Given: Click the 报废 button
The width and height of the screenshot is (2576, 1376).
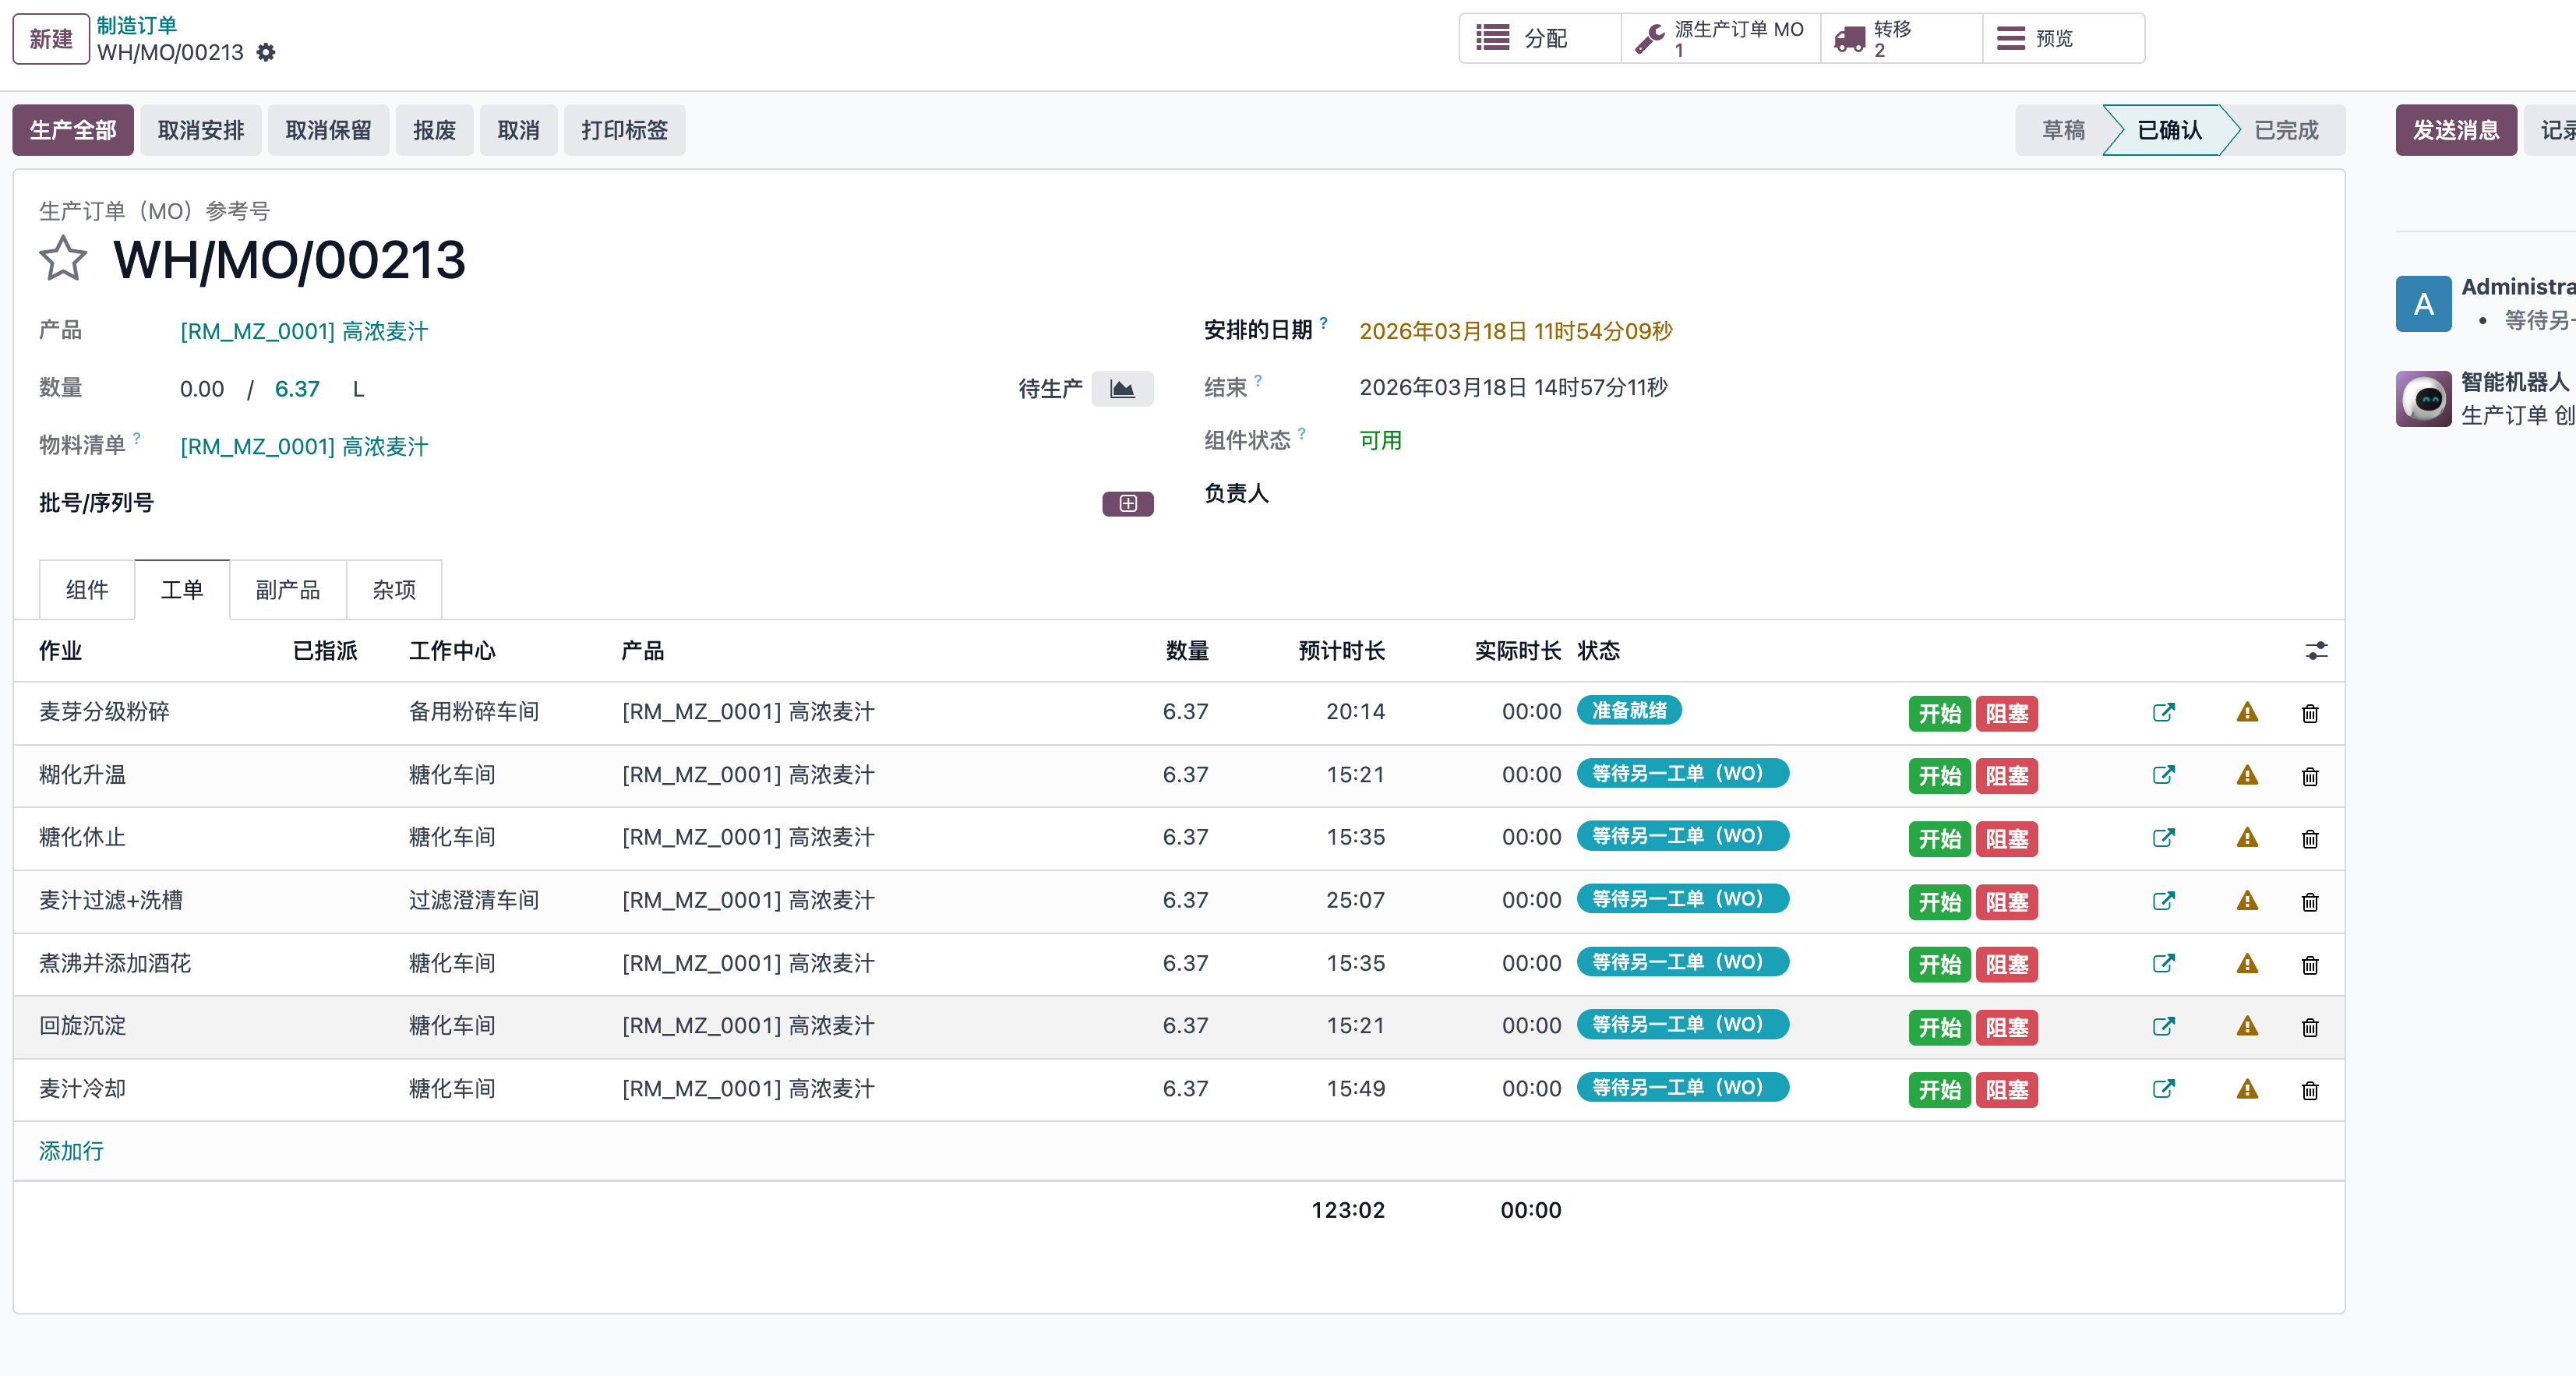Looking at the screenshot, I should [435, 130].
